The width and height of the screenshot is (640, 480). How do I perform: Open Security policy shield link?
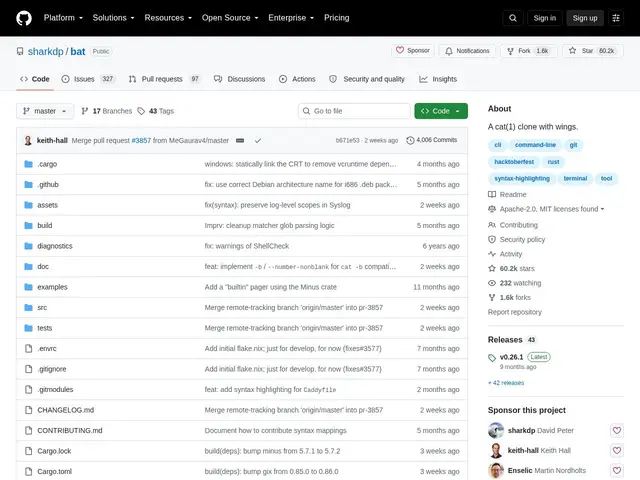click(x=517, y=240)
